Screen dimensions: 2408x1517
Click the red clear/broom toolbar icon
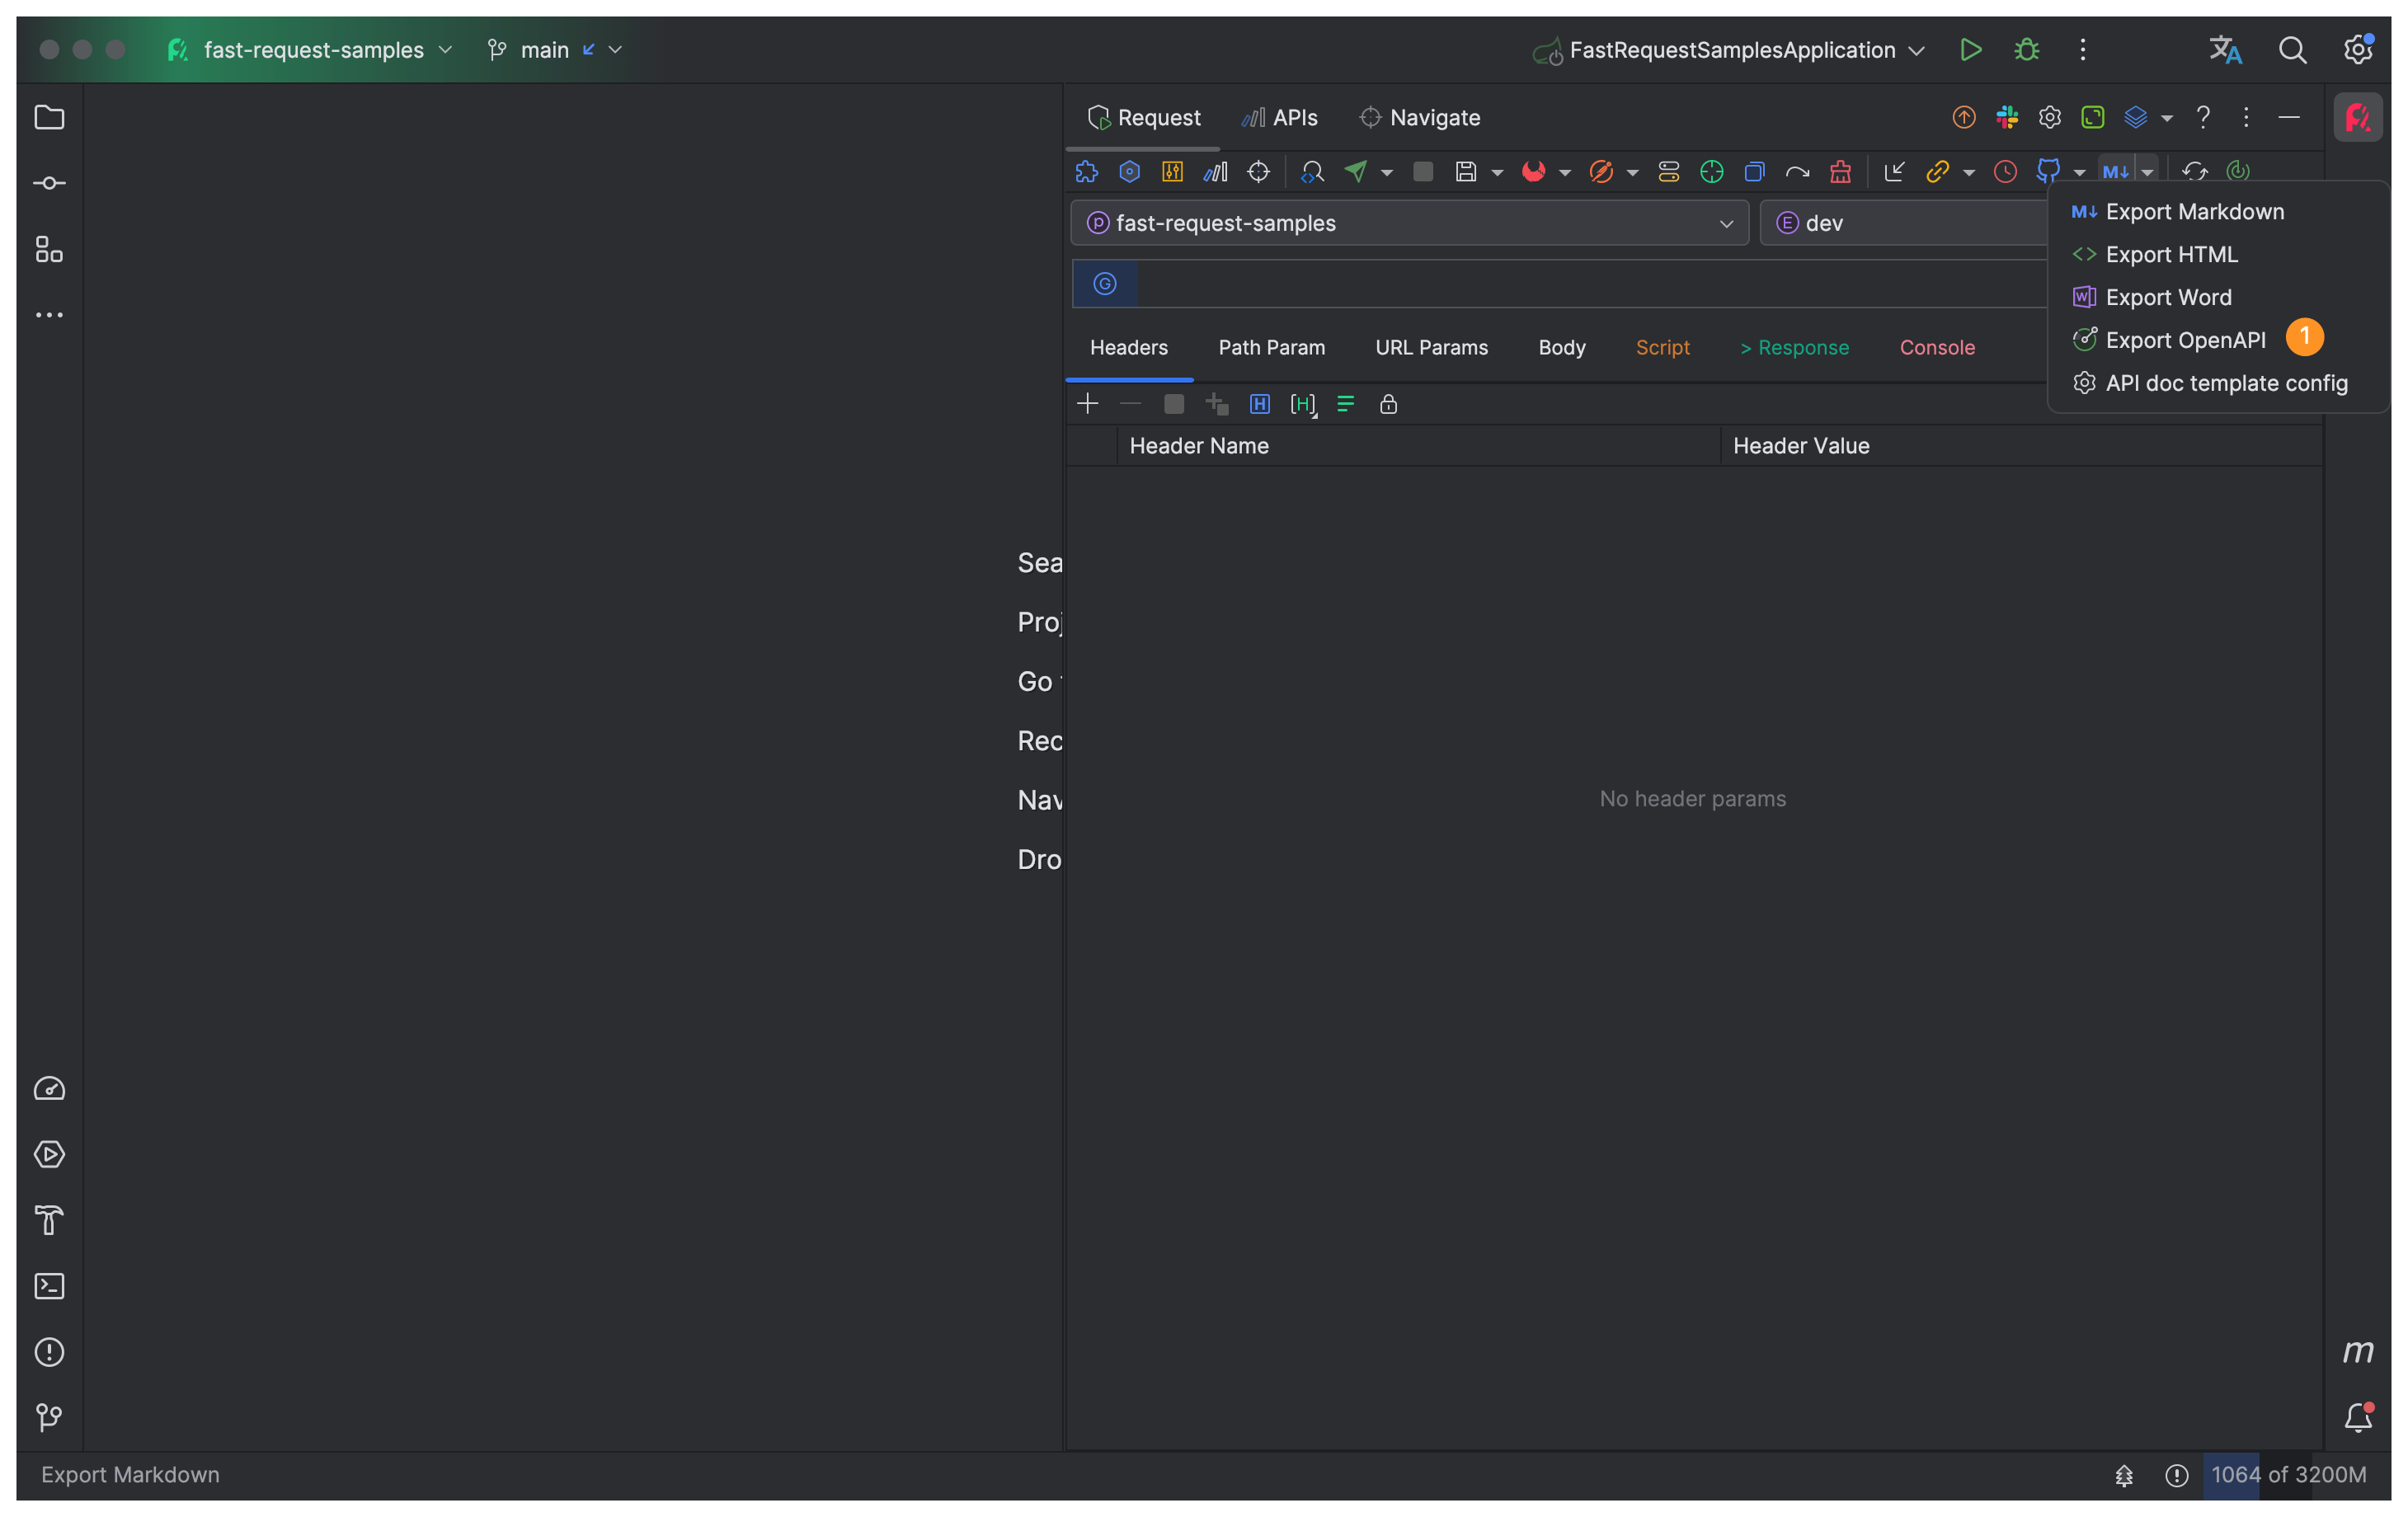(1840, 172)
